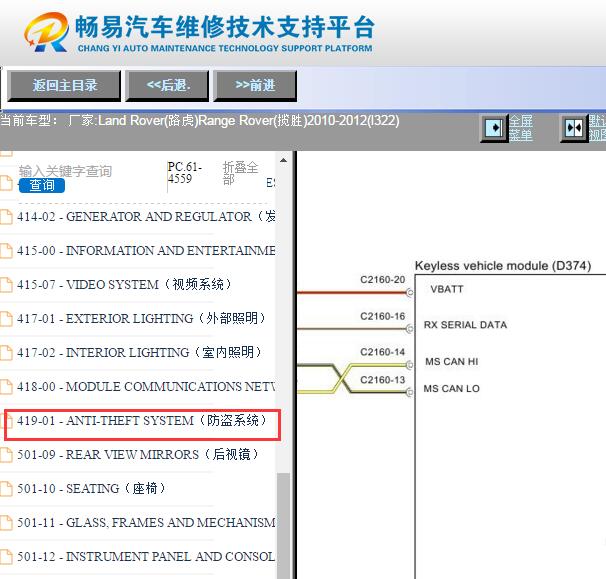
Task: Open the 全屏菜单 link
Action: pyautogui.click(x=521, y=128)
